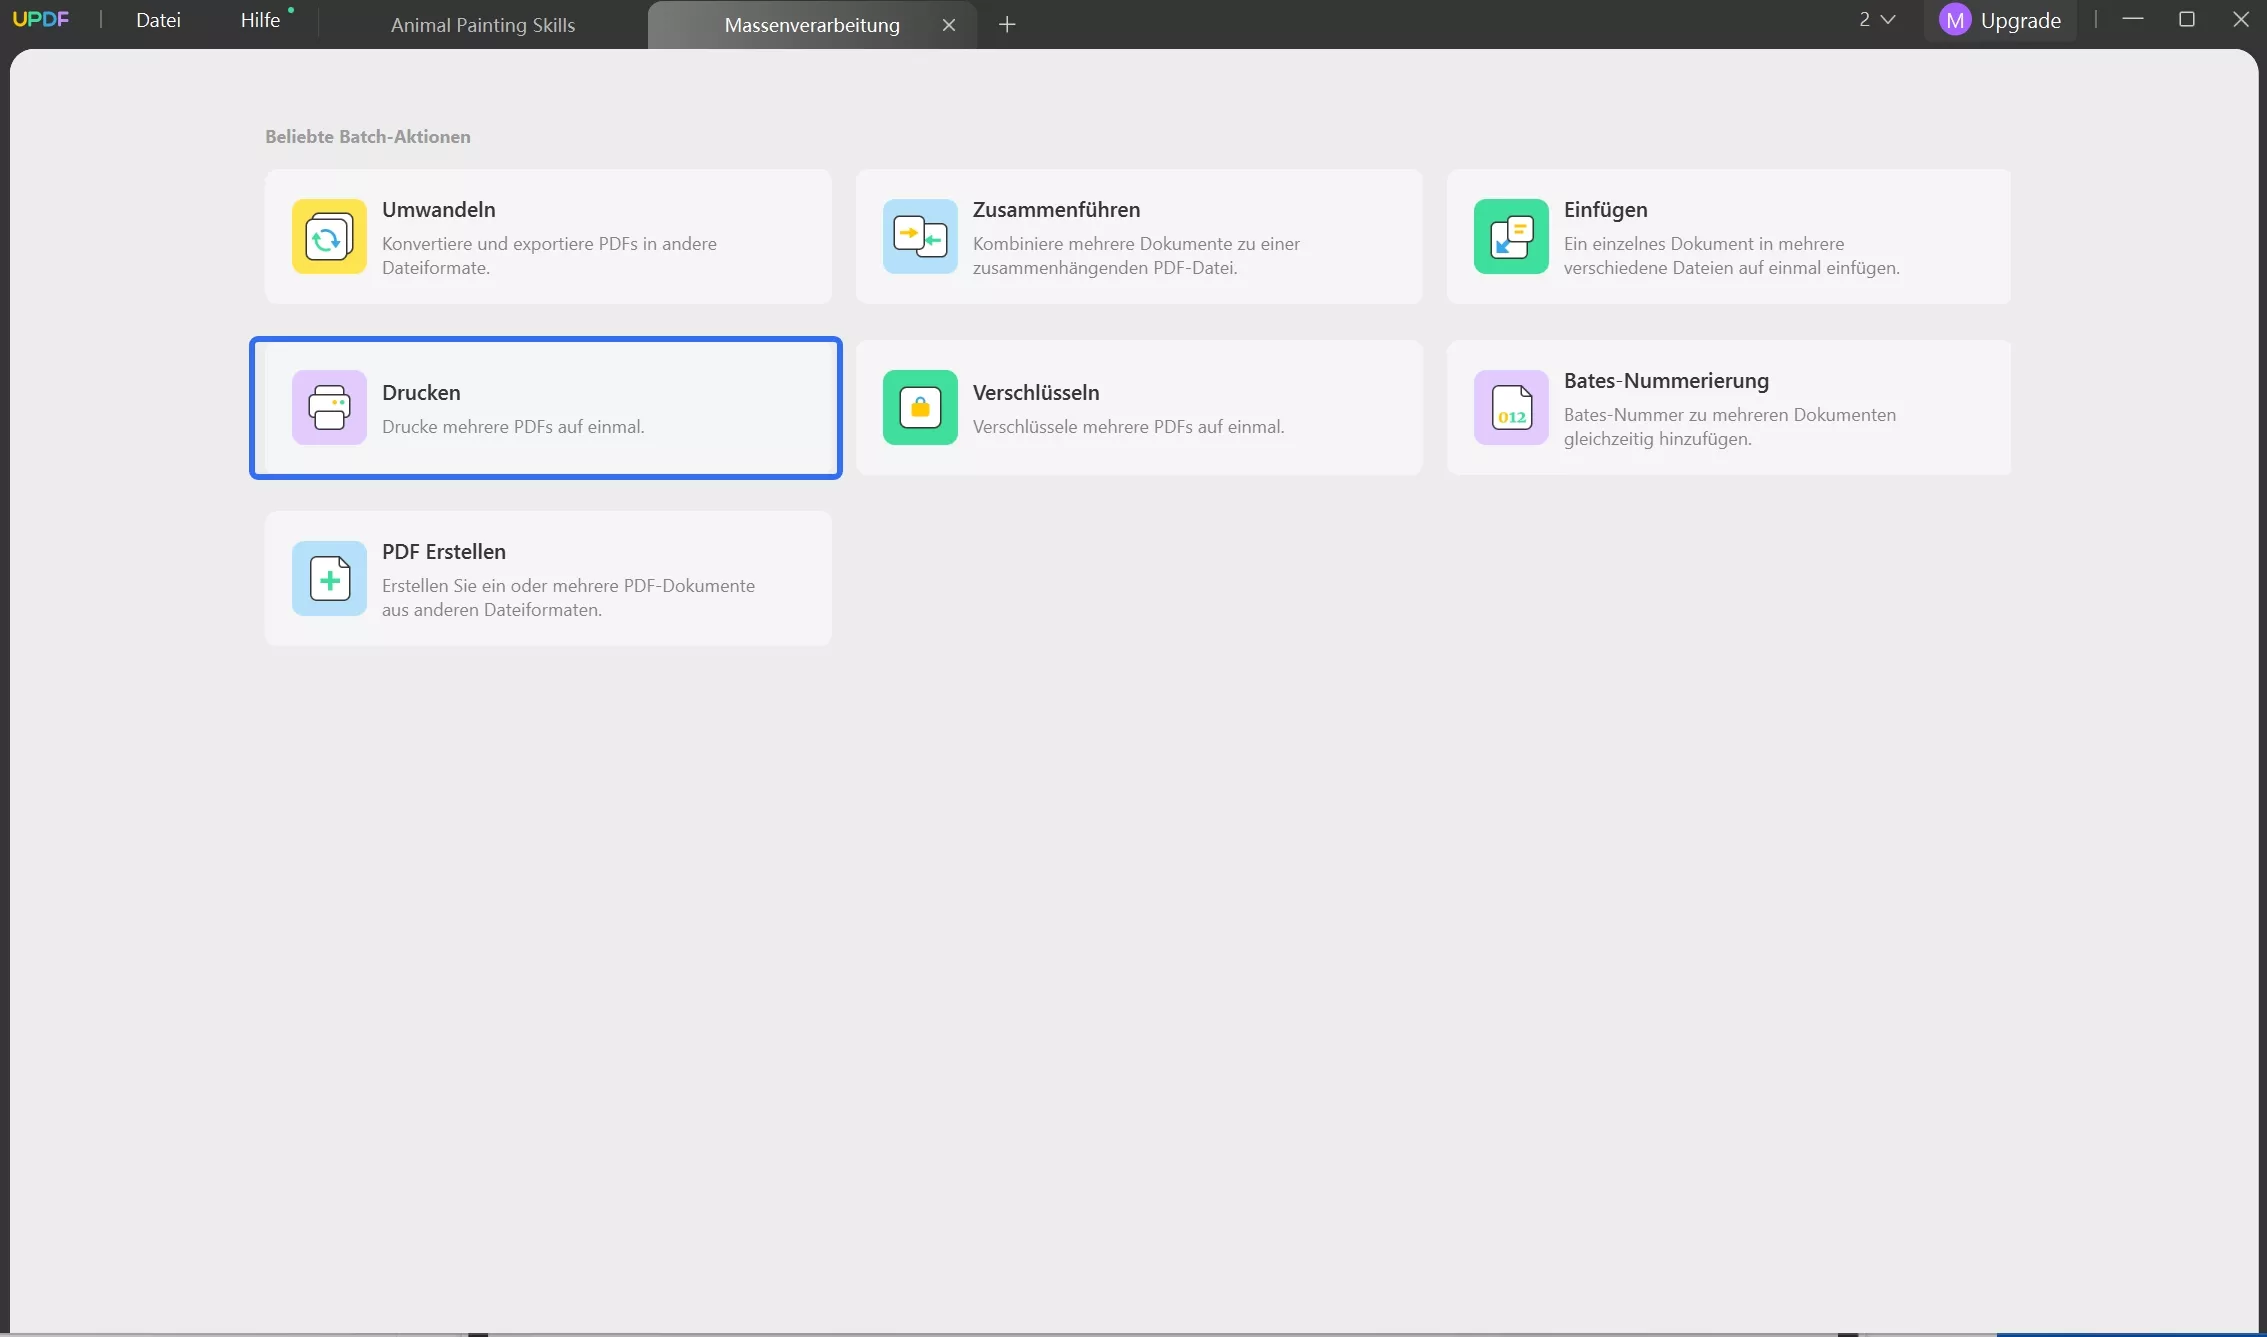This screenshot has height=1337, width=2267.
Task: Select the Massenverarbeitung tab
Action: point(811,25)
